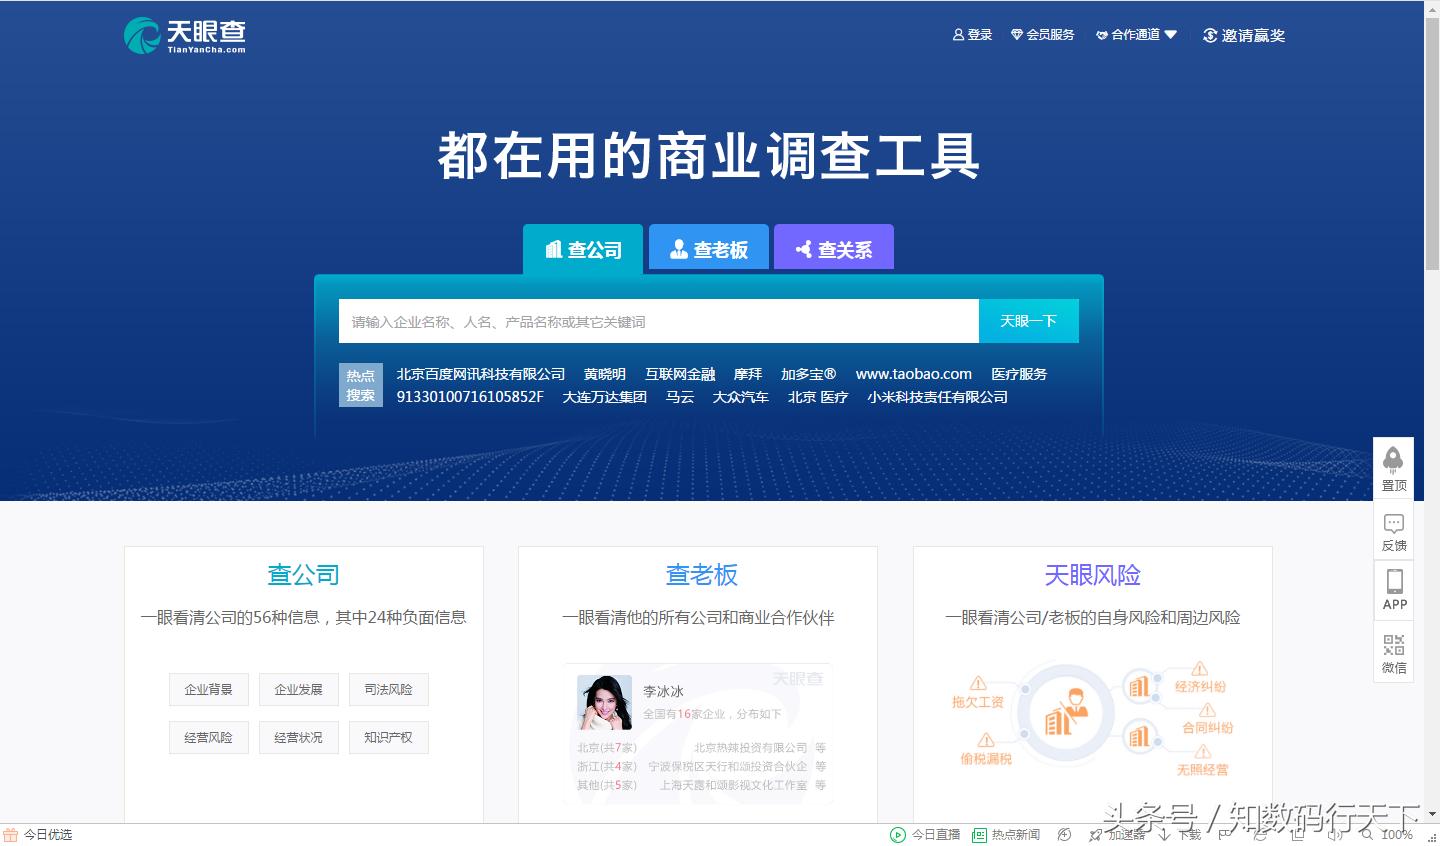The image size is (1440, 846).
Task: Open the 热点新闻 hot news icon
Action: tap(982, 834)
